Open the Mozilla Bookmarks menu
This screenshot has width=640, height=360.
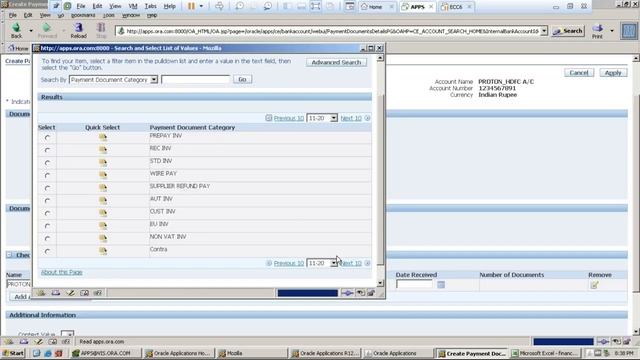(x=83, y=15)
